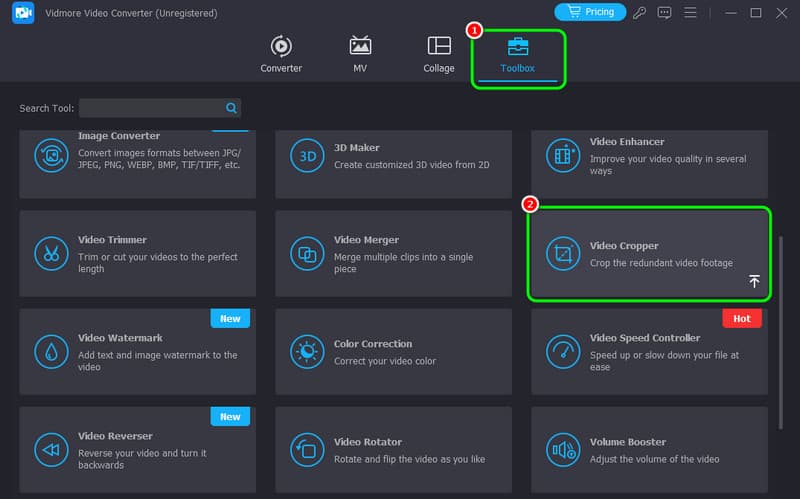Click the Search Tool input field
The height and width of the screenshot is (499, 800).
[x=150, y=108]
